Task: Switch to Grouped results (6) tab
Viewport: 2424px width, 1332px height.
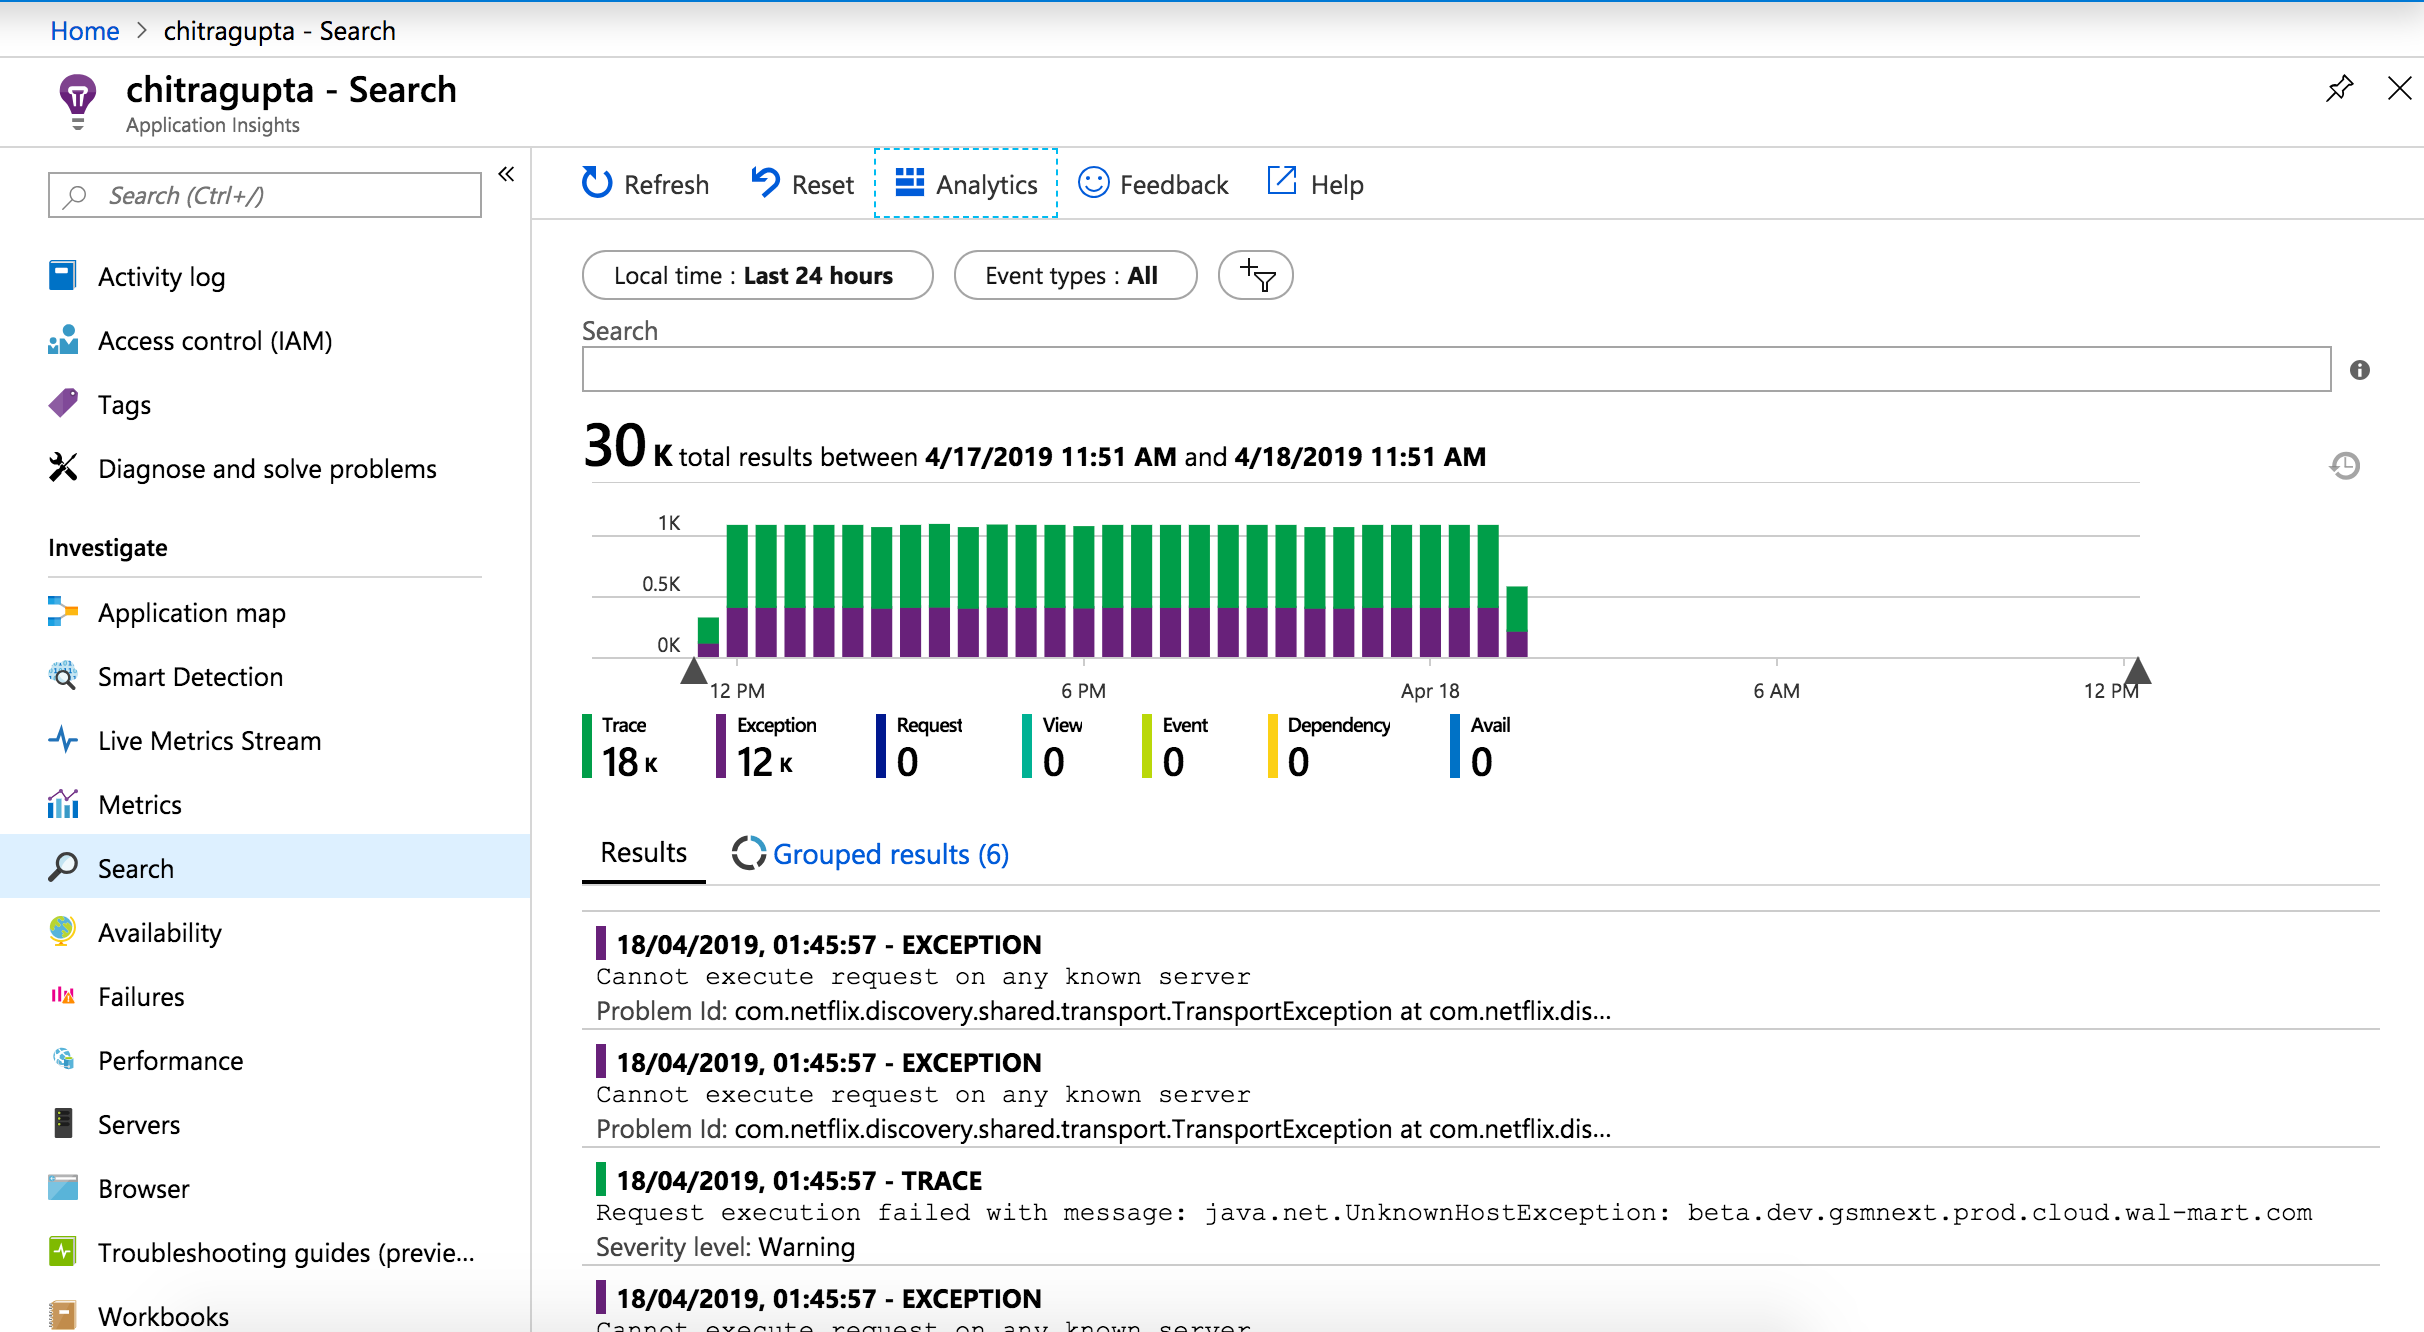Action: [871, 854]
